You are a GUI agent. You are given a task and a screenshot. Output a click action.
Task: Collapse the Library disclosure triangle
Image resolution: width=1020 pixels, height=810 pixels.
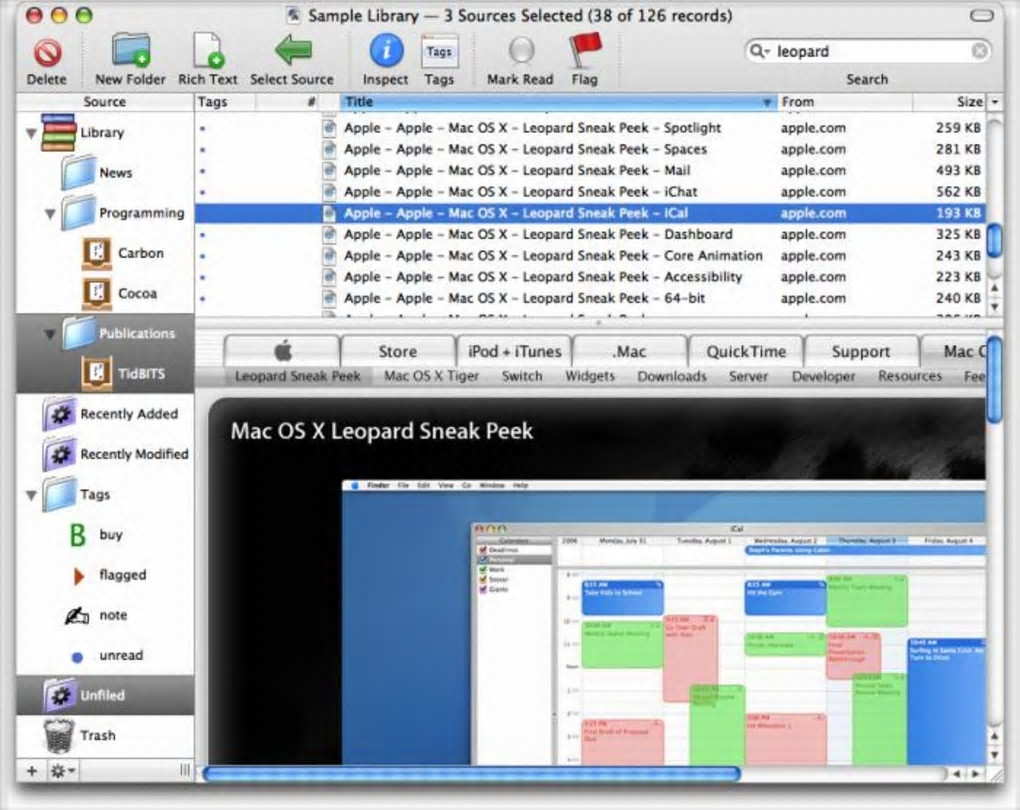(31, 133)
